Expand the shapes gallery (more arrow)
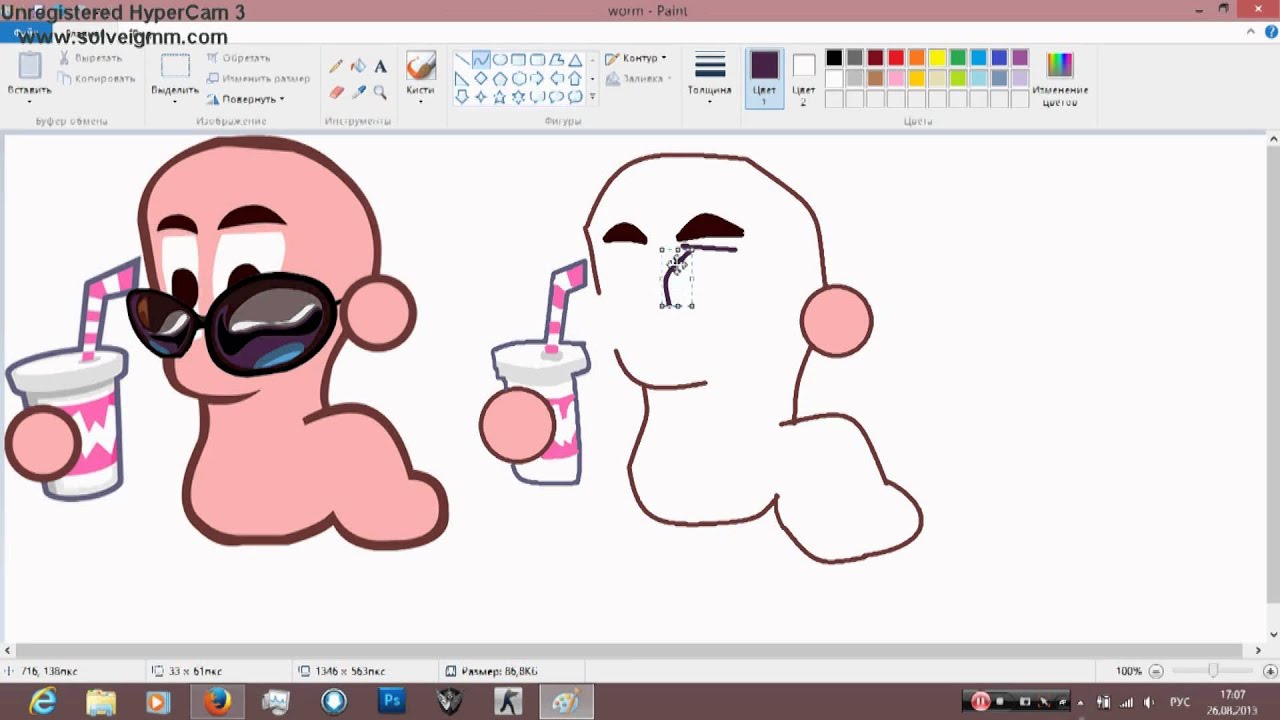This screenshot has width=1280, height=720. click(593, 97)
